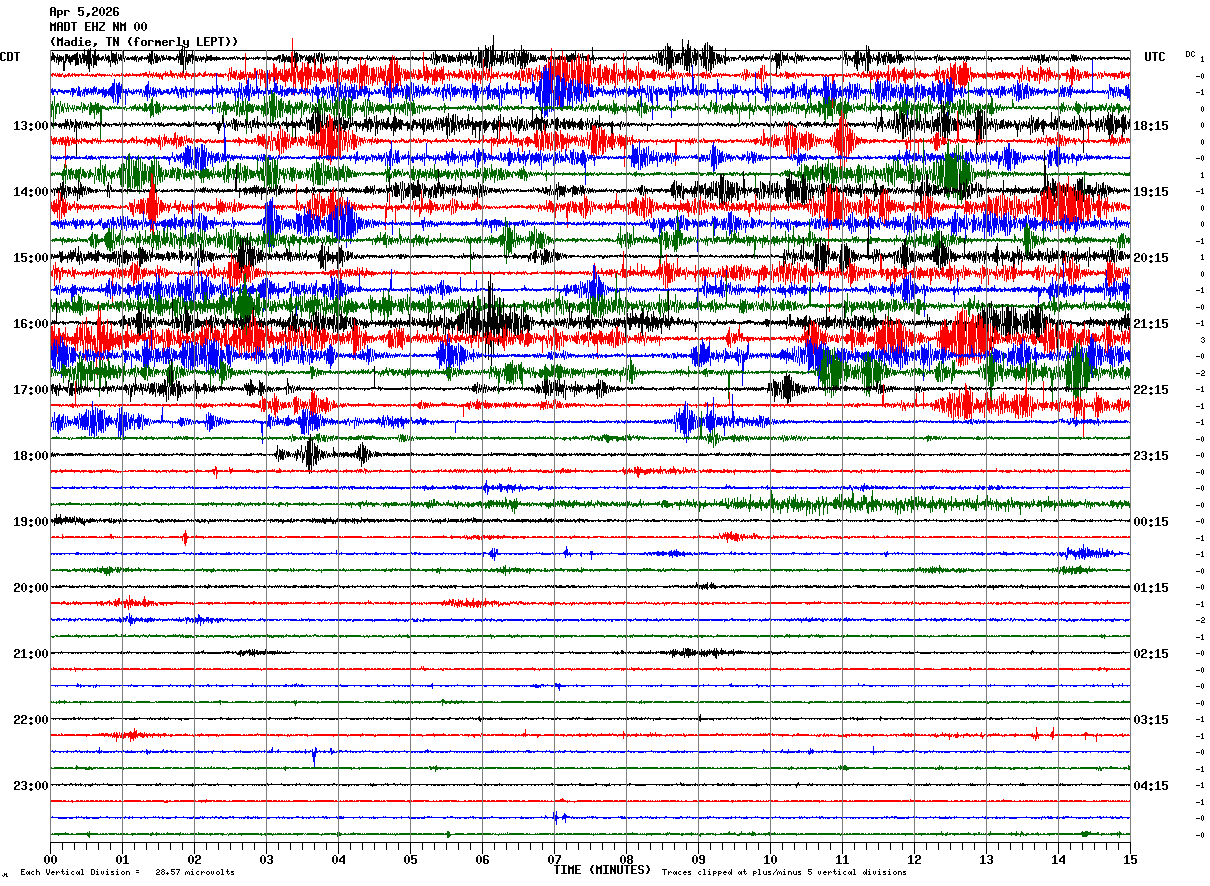
Task: Pick minute mark 03 on the time axis
Action: [x=266, y=859]
